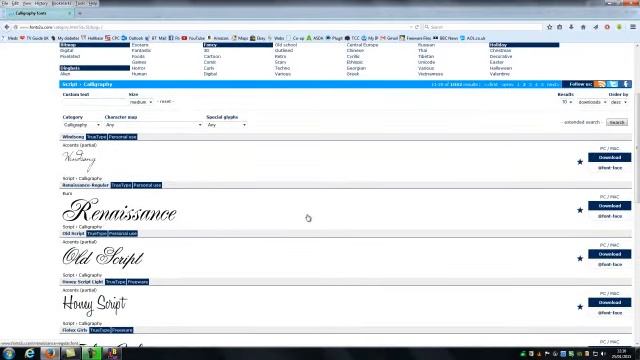Viewport: 640px width, 360px height.
Task: Open the Amazon bookmark in bookmarks bar
Action: pyautogui.click(x=218, y=38)
